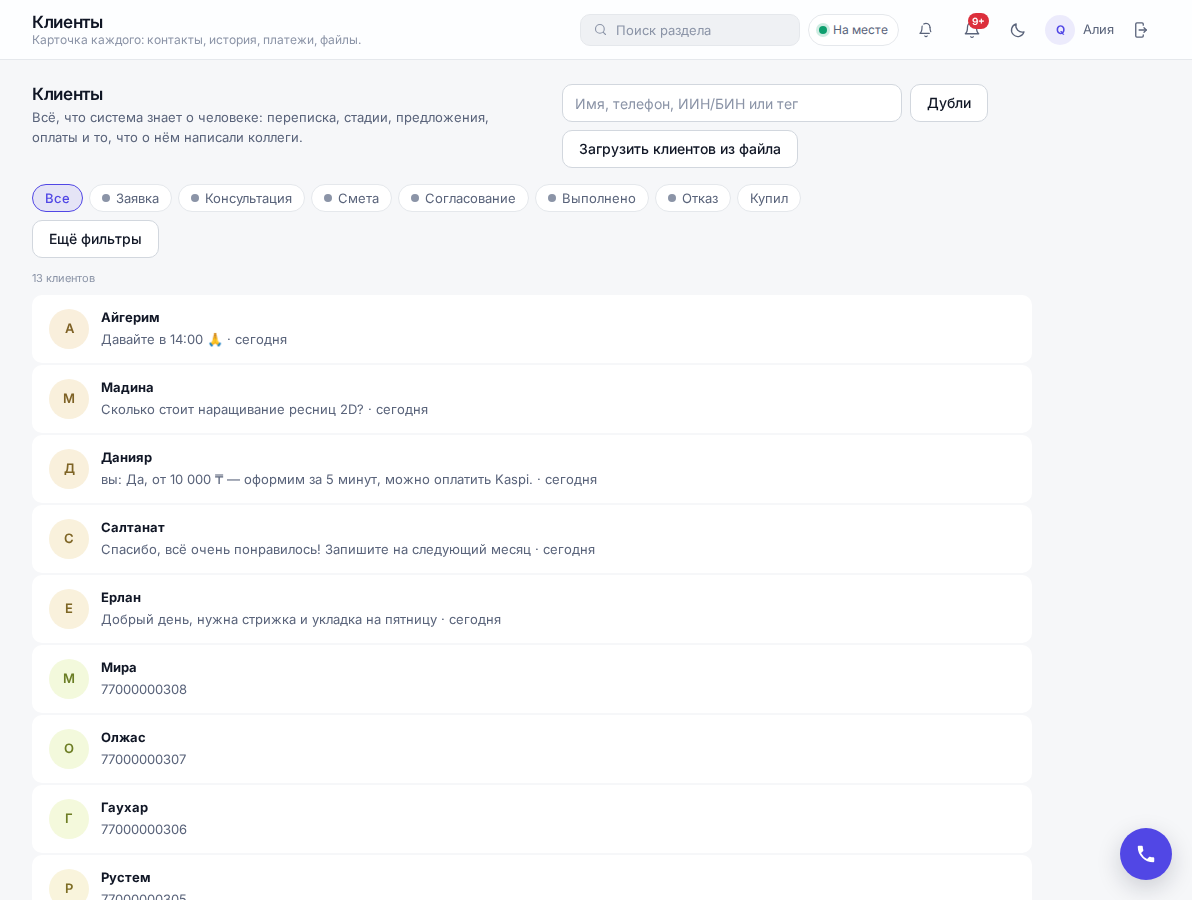Click Салтанат's avatar letter С

[69, 539]
